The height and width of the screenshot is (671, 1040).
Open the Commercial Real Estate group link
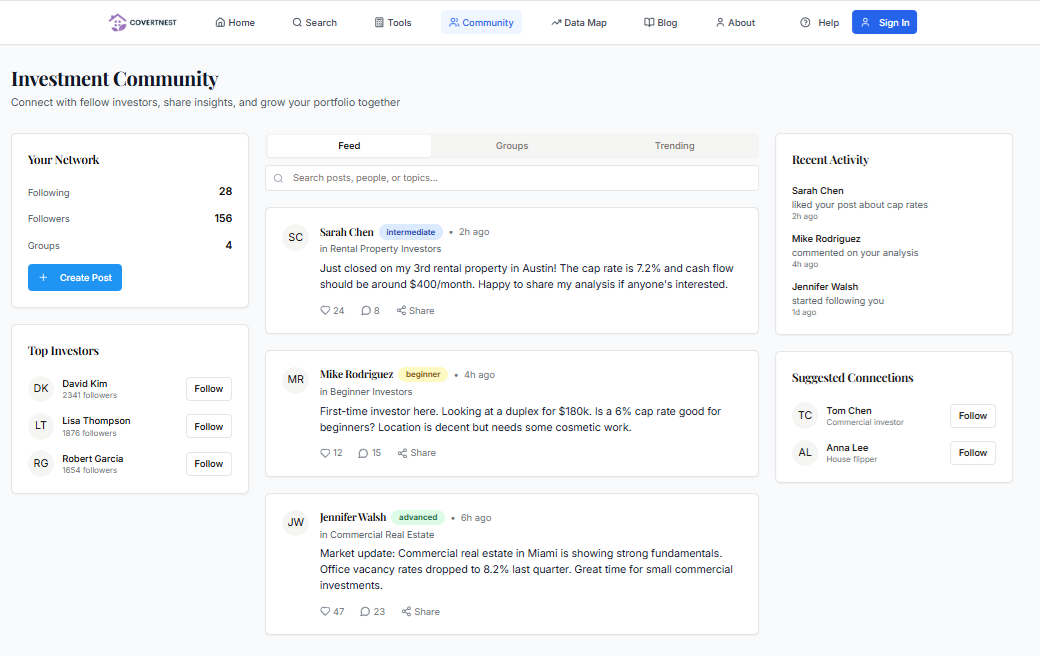coord(382,534)
